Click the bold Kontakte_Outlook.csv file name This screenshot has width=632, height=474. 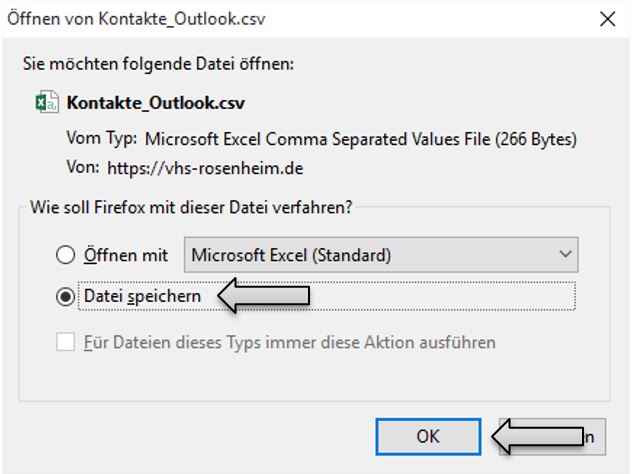[155, 102]
